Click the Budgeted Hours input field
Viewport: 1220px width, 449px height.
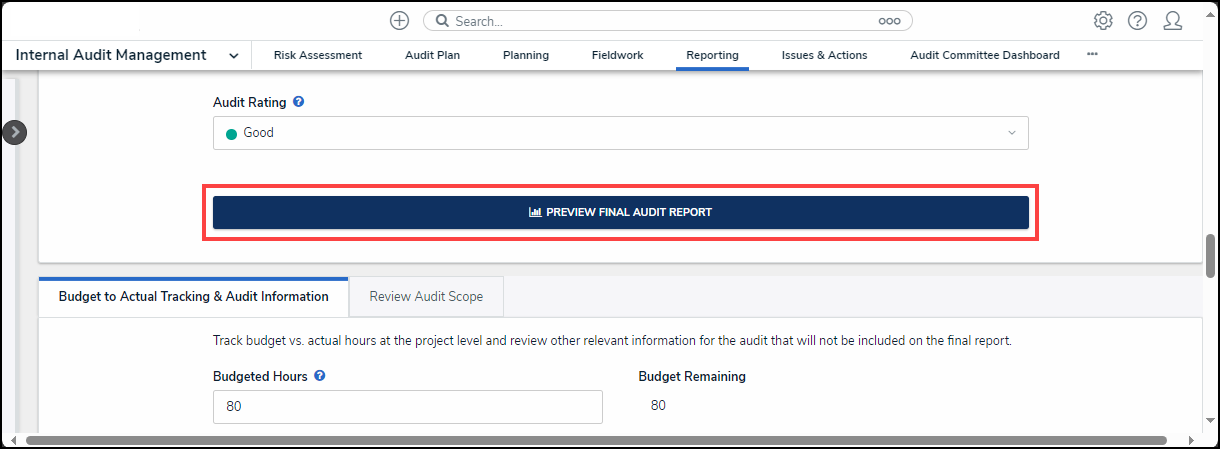point(407,407)
